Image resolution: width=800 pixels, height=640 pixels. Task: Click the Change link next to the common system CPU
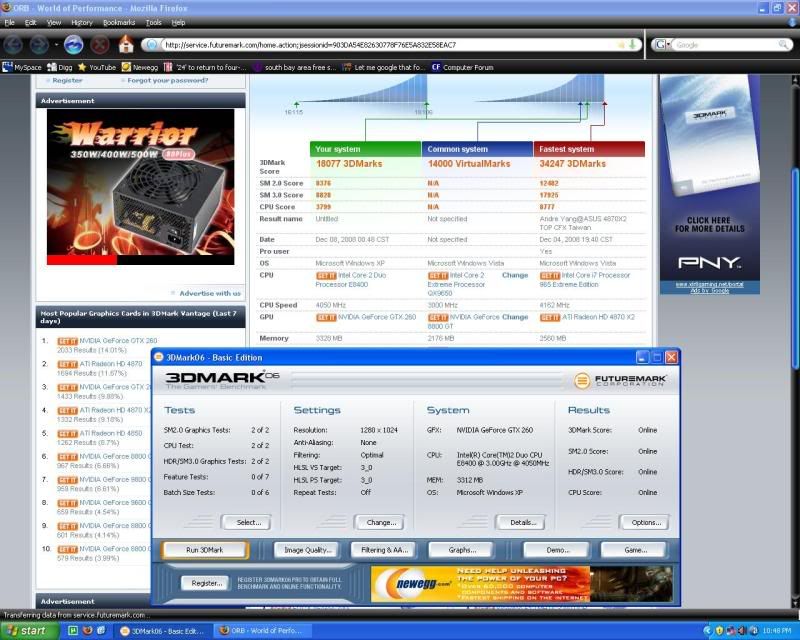[x=515, y=275]
